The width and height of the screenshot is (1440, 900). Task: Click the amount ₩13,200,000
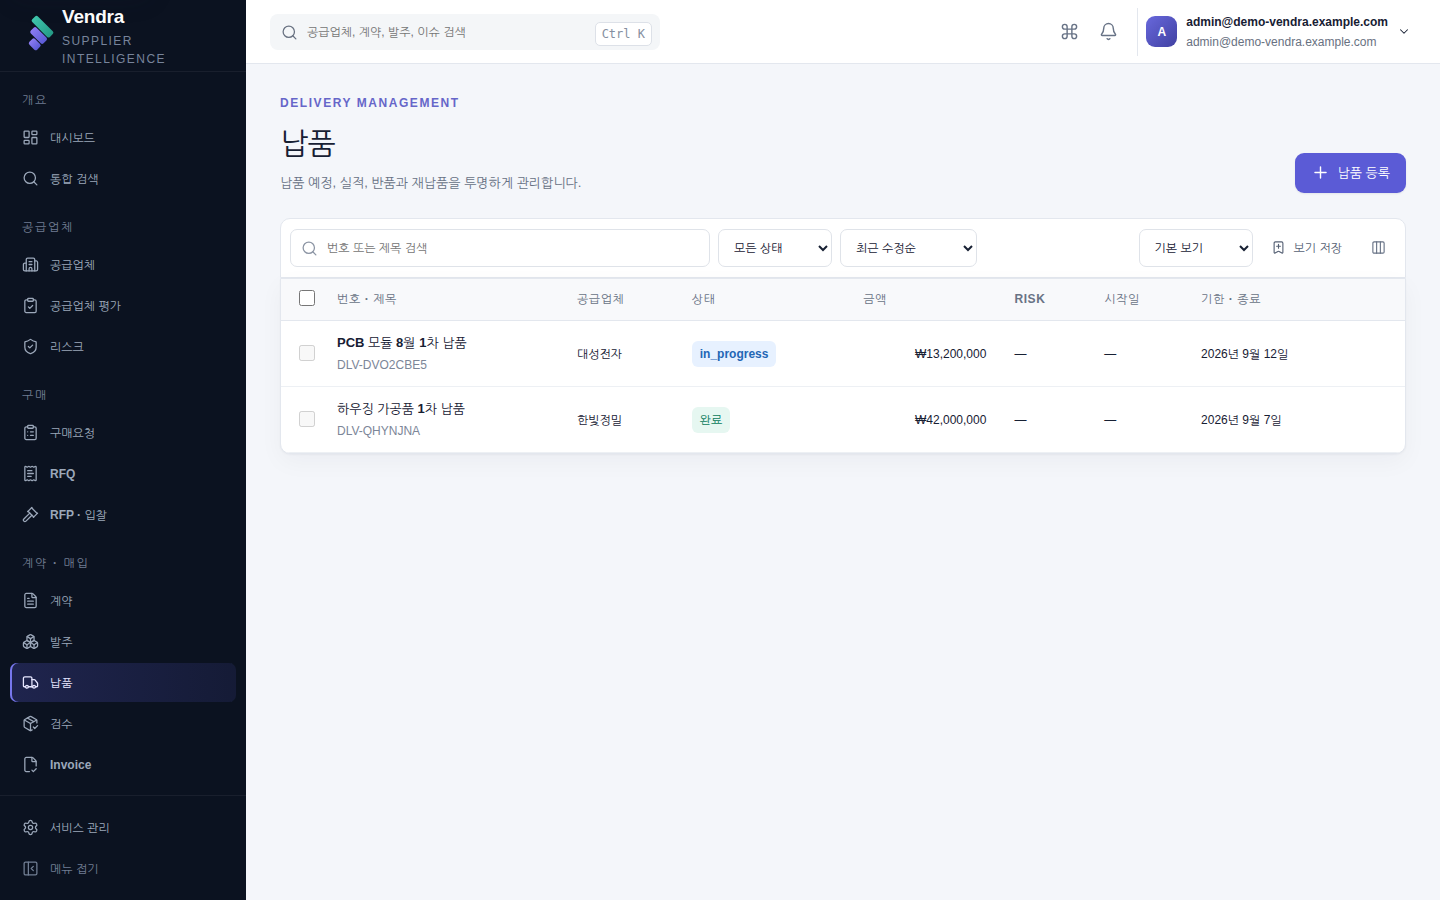[950, 354]
